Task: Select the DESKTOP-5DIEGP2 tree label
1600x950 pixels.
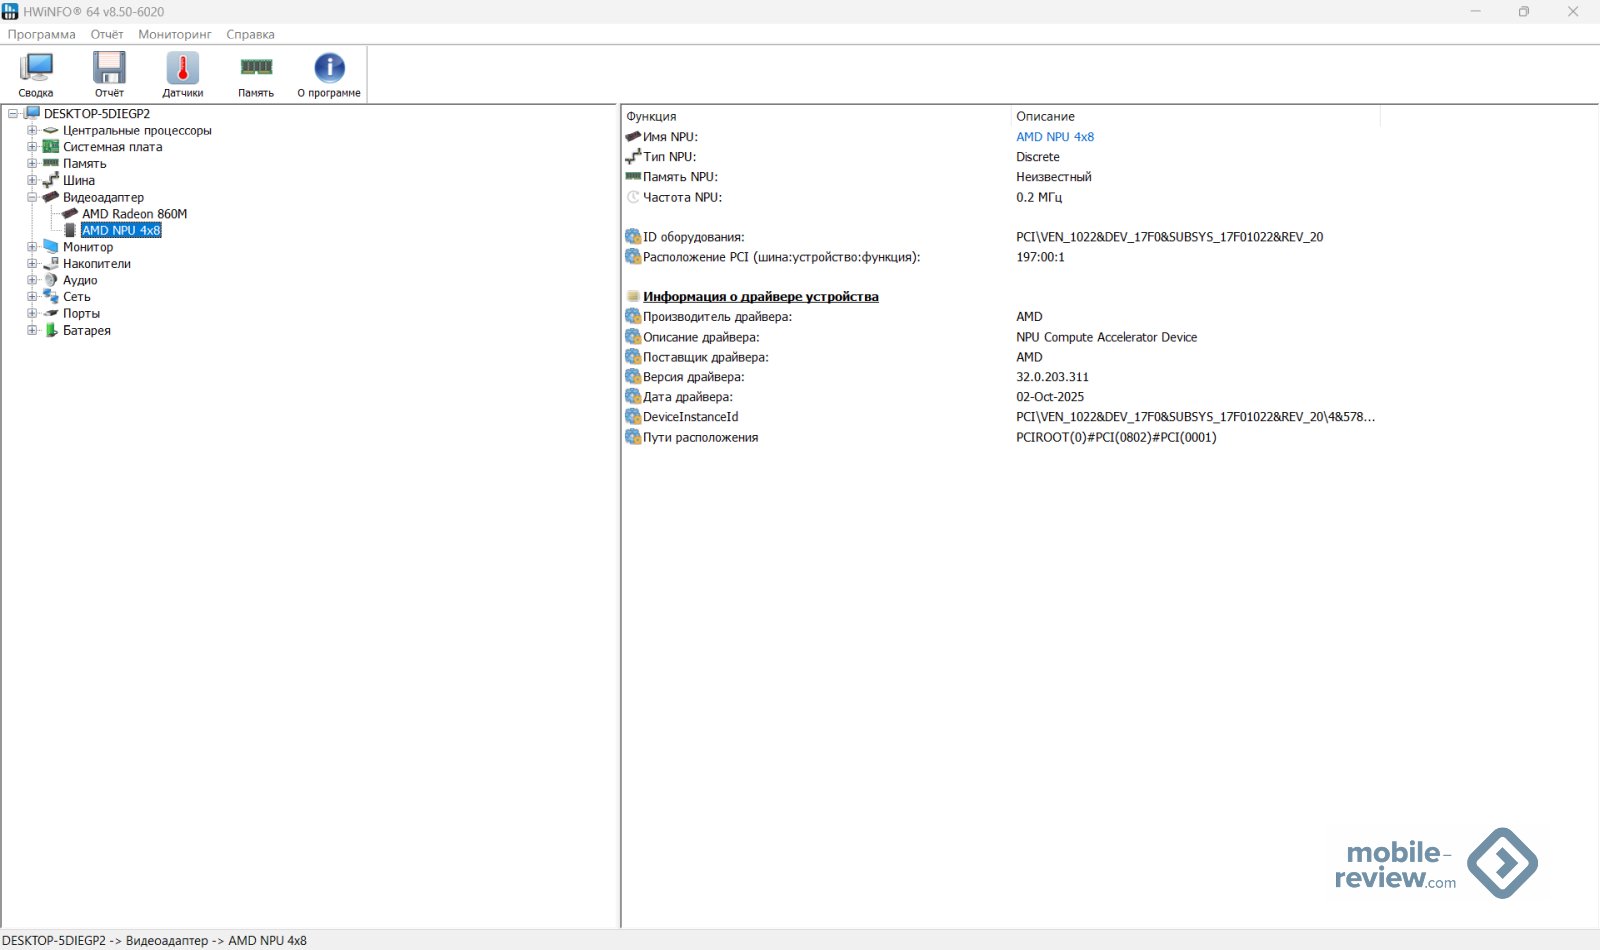Action: point(97,114)
